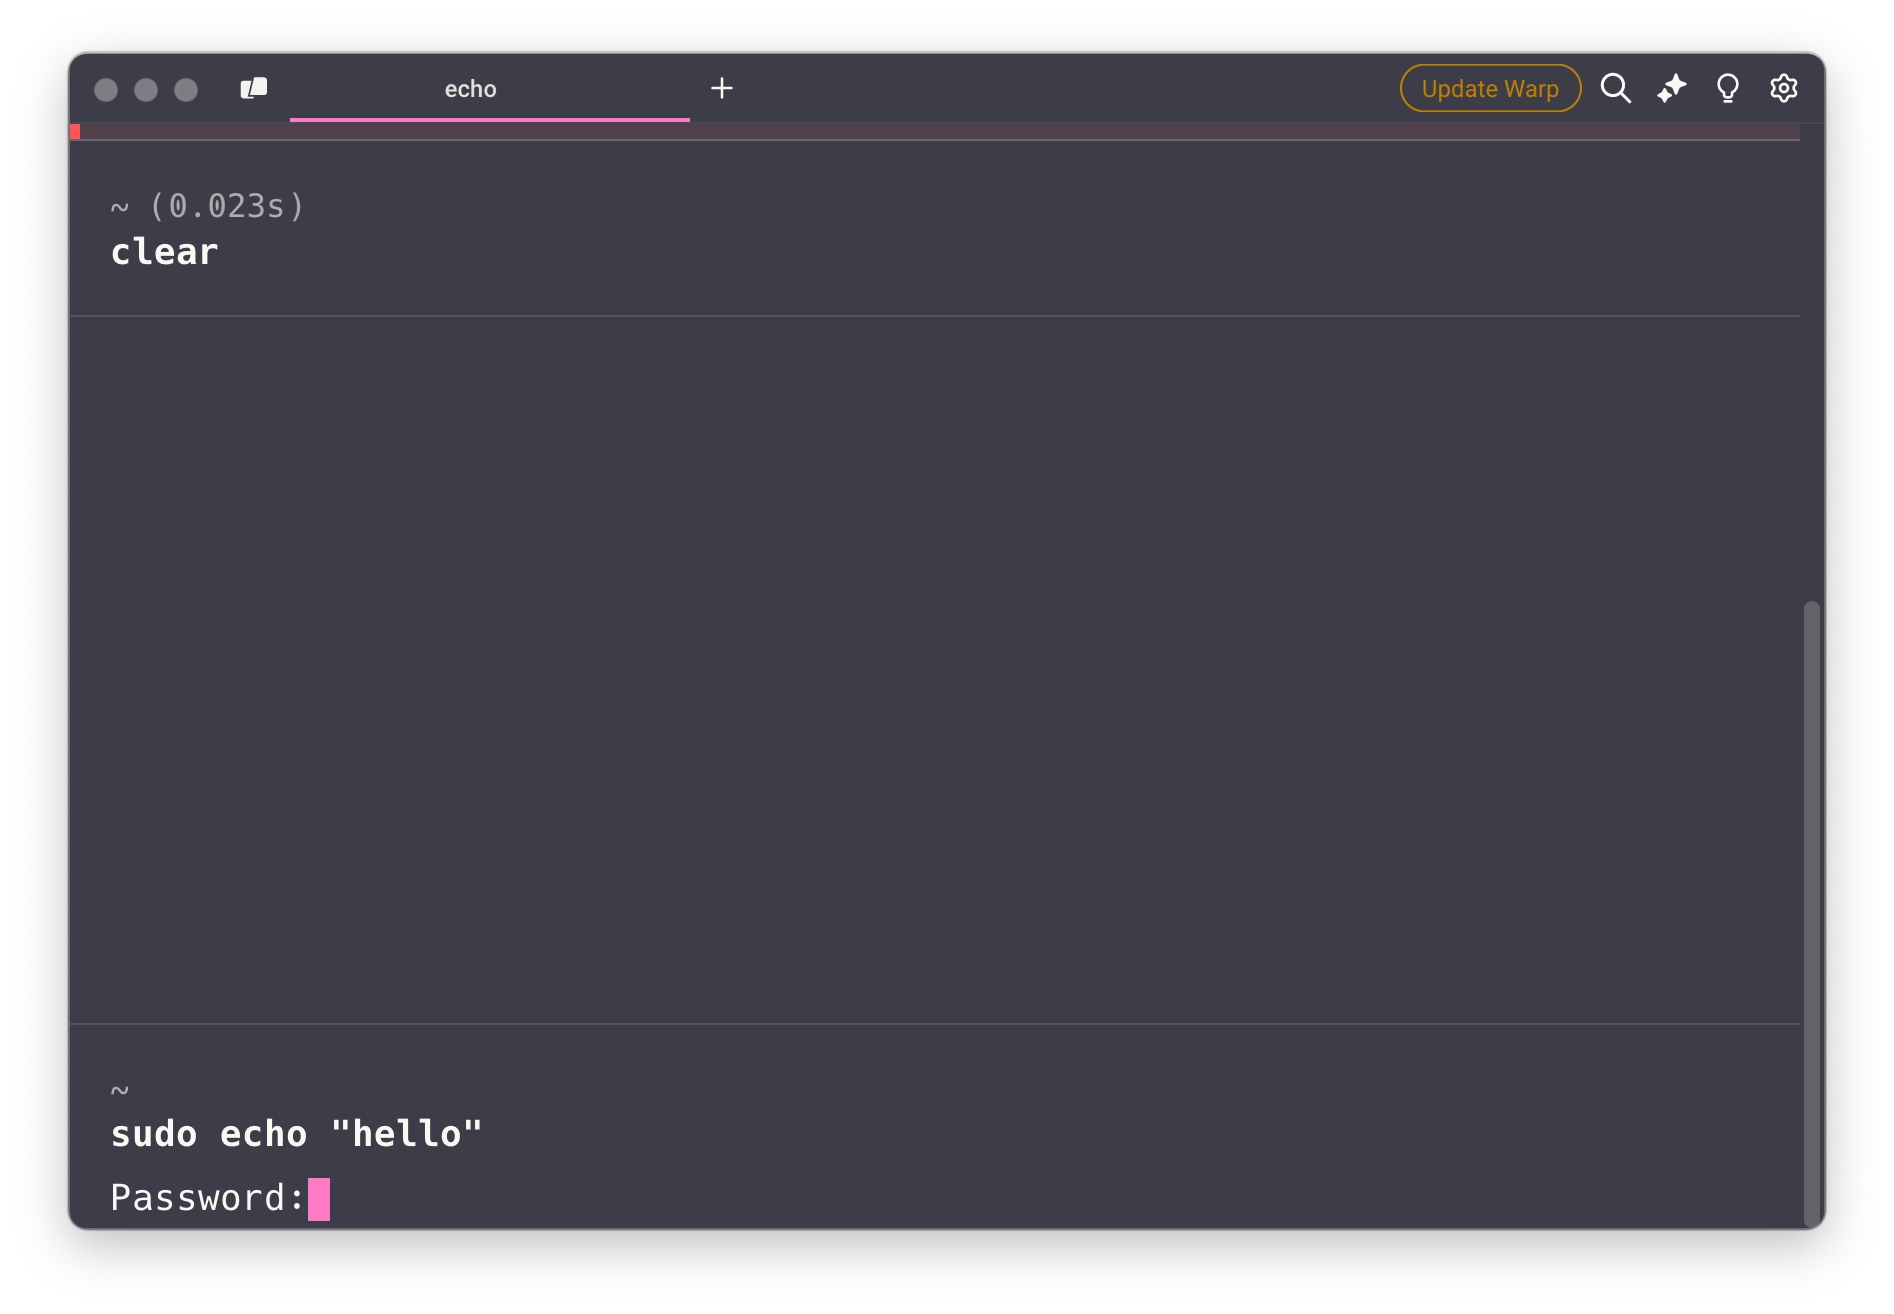Close the Warp window
Image resolution: width=1894 pixels, height=1314 pixels.
(106, 90)
